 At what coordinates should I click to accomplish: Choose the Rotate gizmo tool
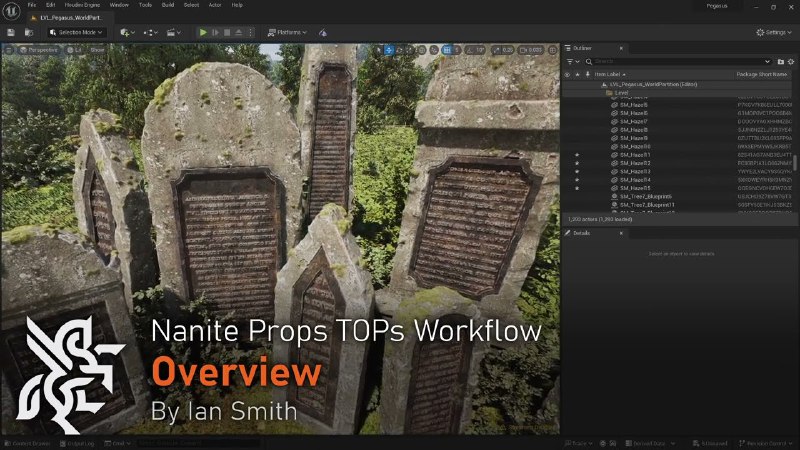tap(399, 50)
